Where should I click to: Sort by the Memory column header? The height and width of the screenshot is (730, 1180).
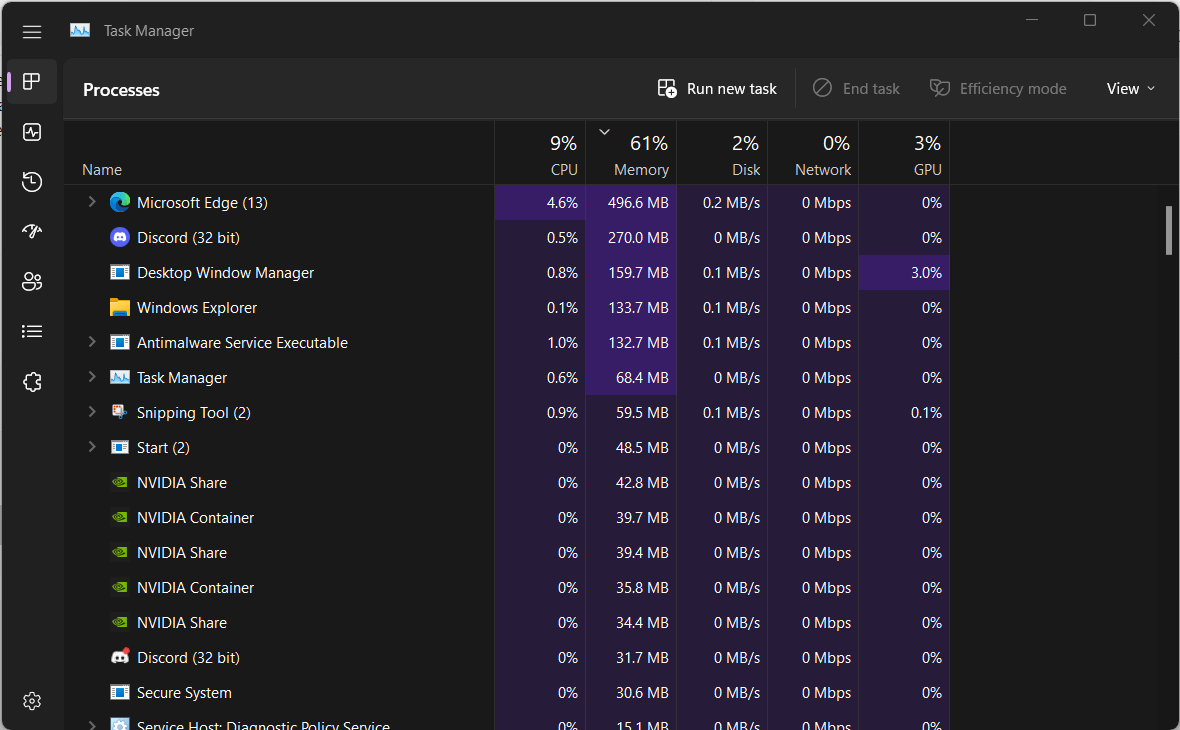click(x=631, y=153)
